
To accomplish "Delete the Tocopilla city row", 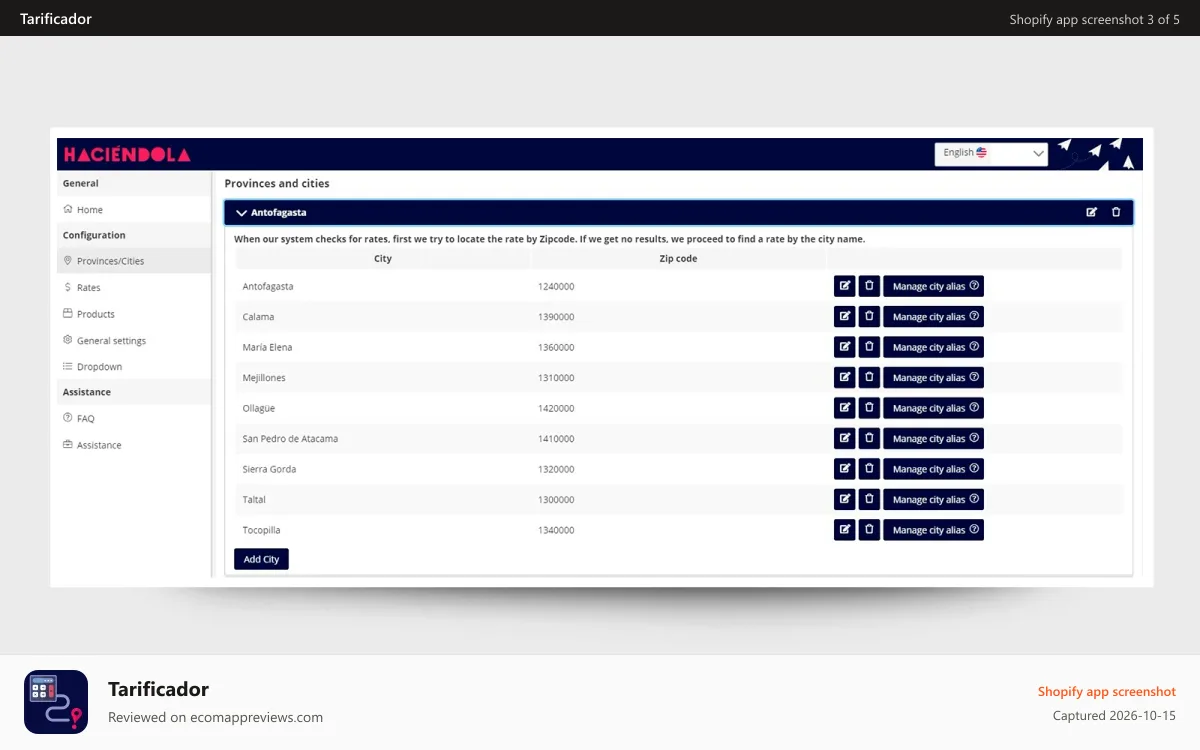I will pyautogui.click(x=870, y=530).
